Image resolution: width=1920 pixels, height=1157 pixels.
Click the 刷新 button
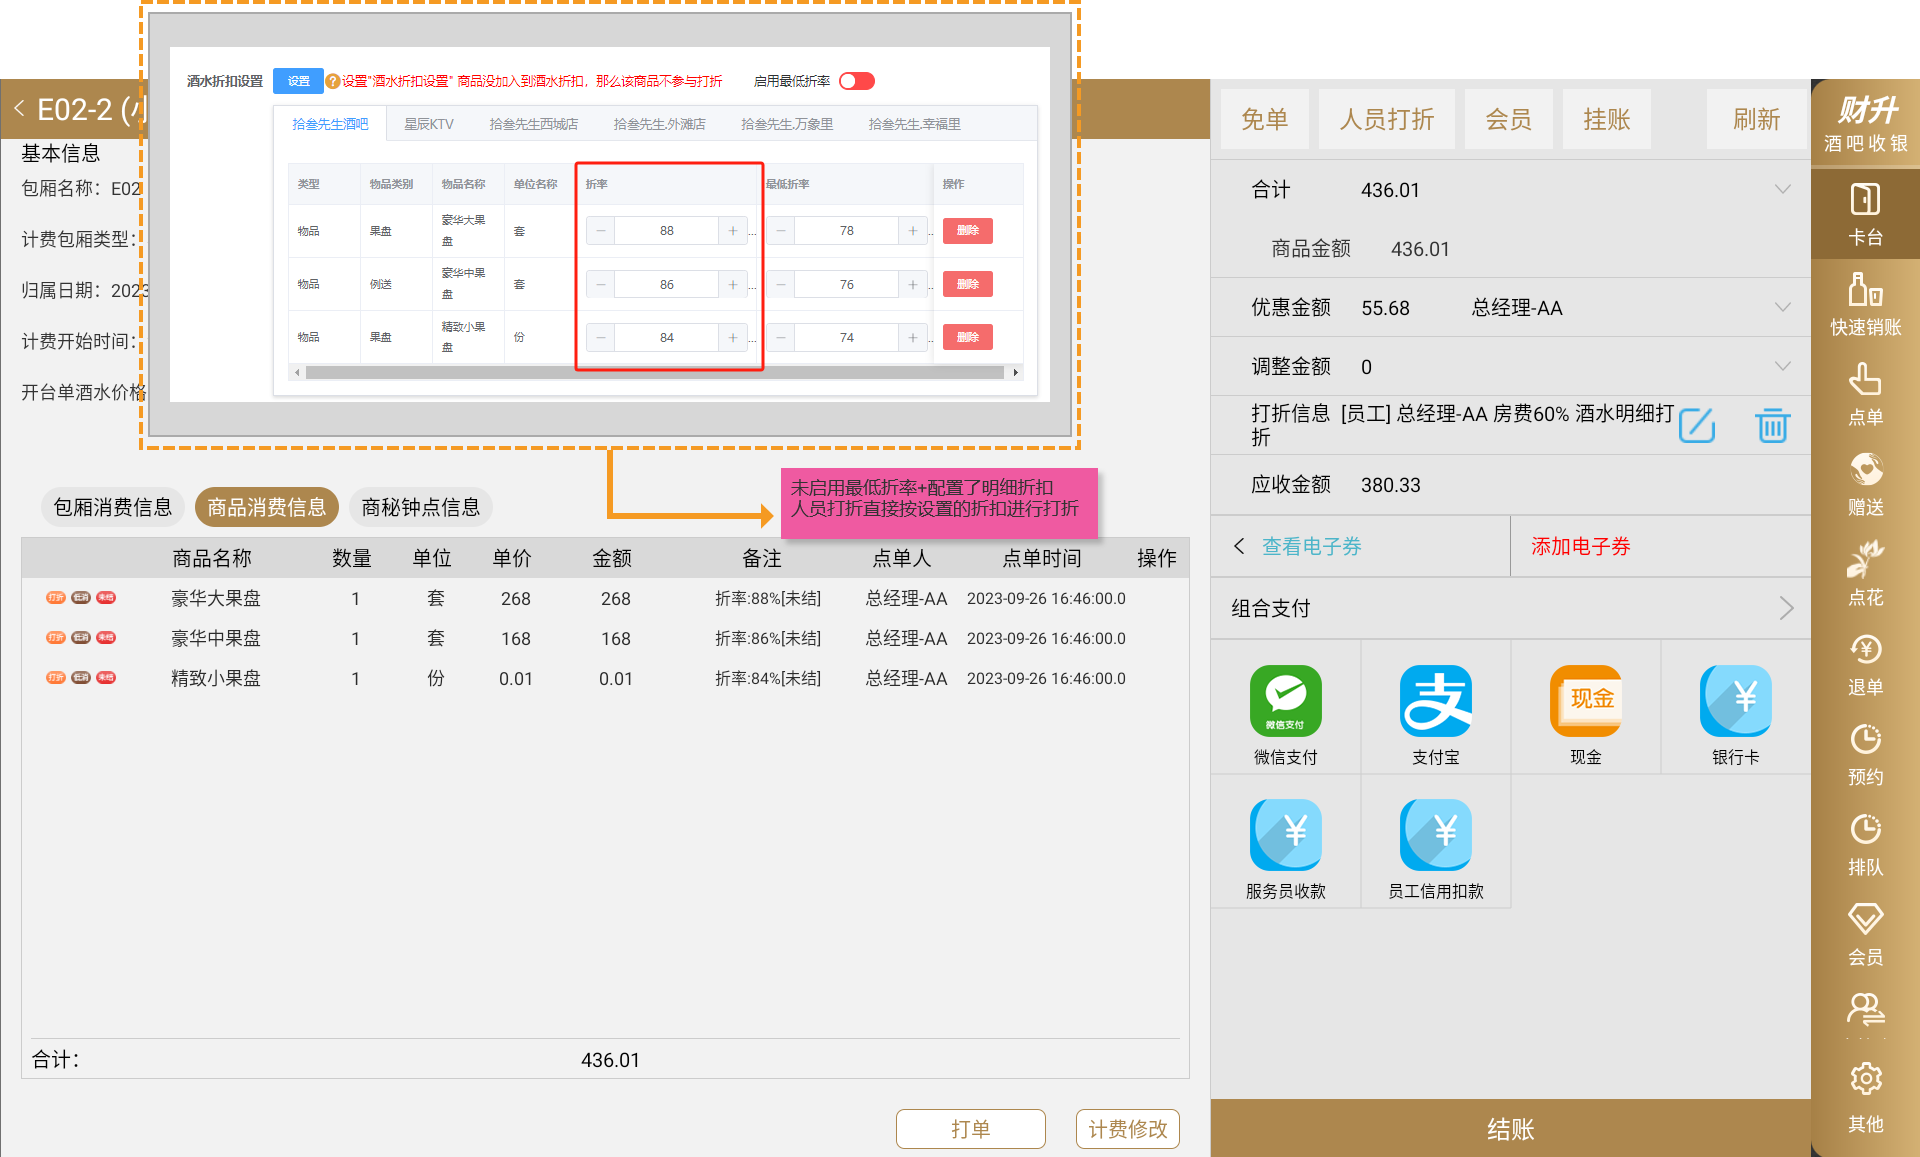pyautogui.click(x=1757, y=119)
